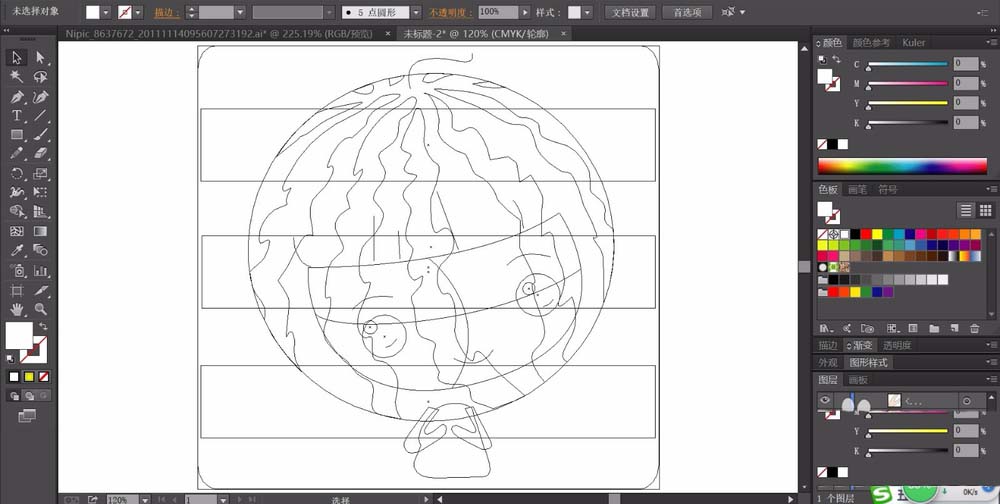Viewport: 1000px width, 504px height.
Task: Select the Gradient tool in toolbox
Action: 40,231
